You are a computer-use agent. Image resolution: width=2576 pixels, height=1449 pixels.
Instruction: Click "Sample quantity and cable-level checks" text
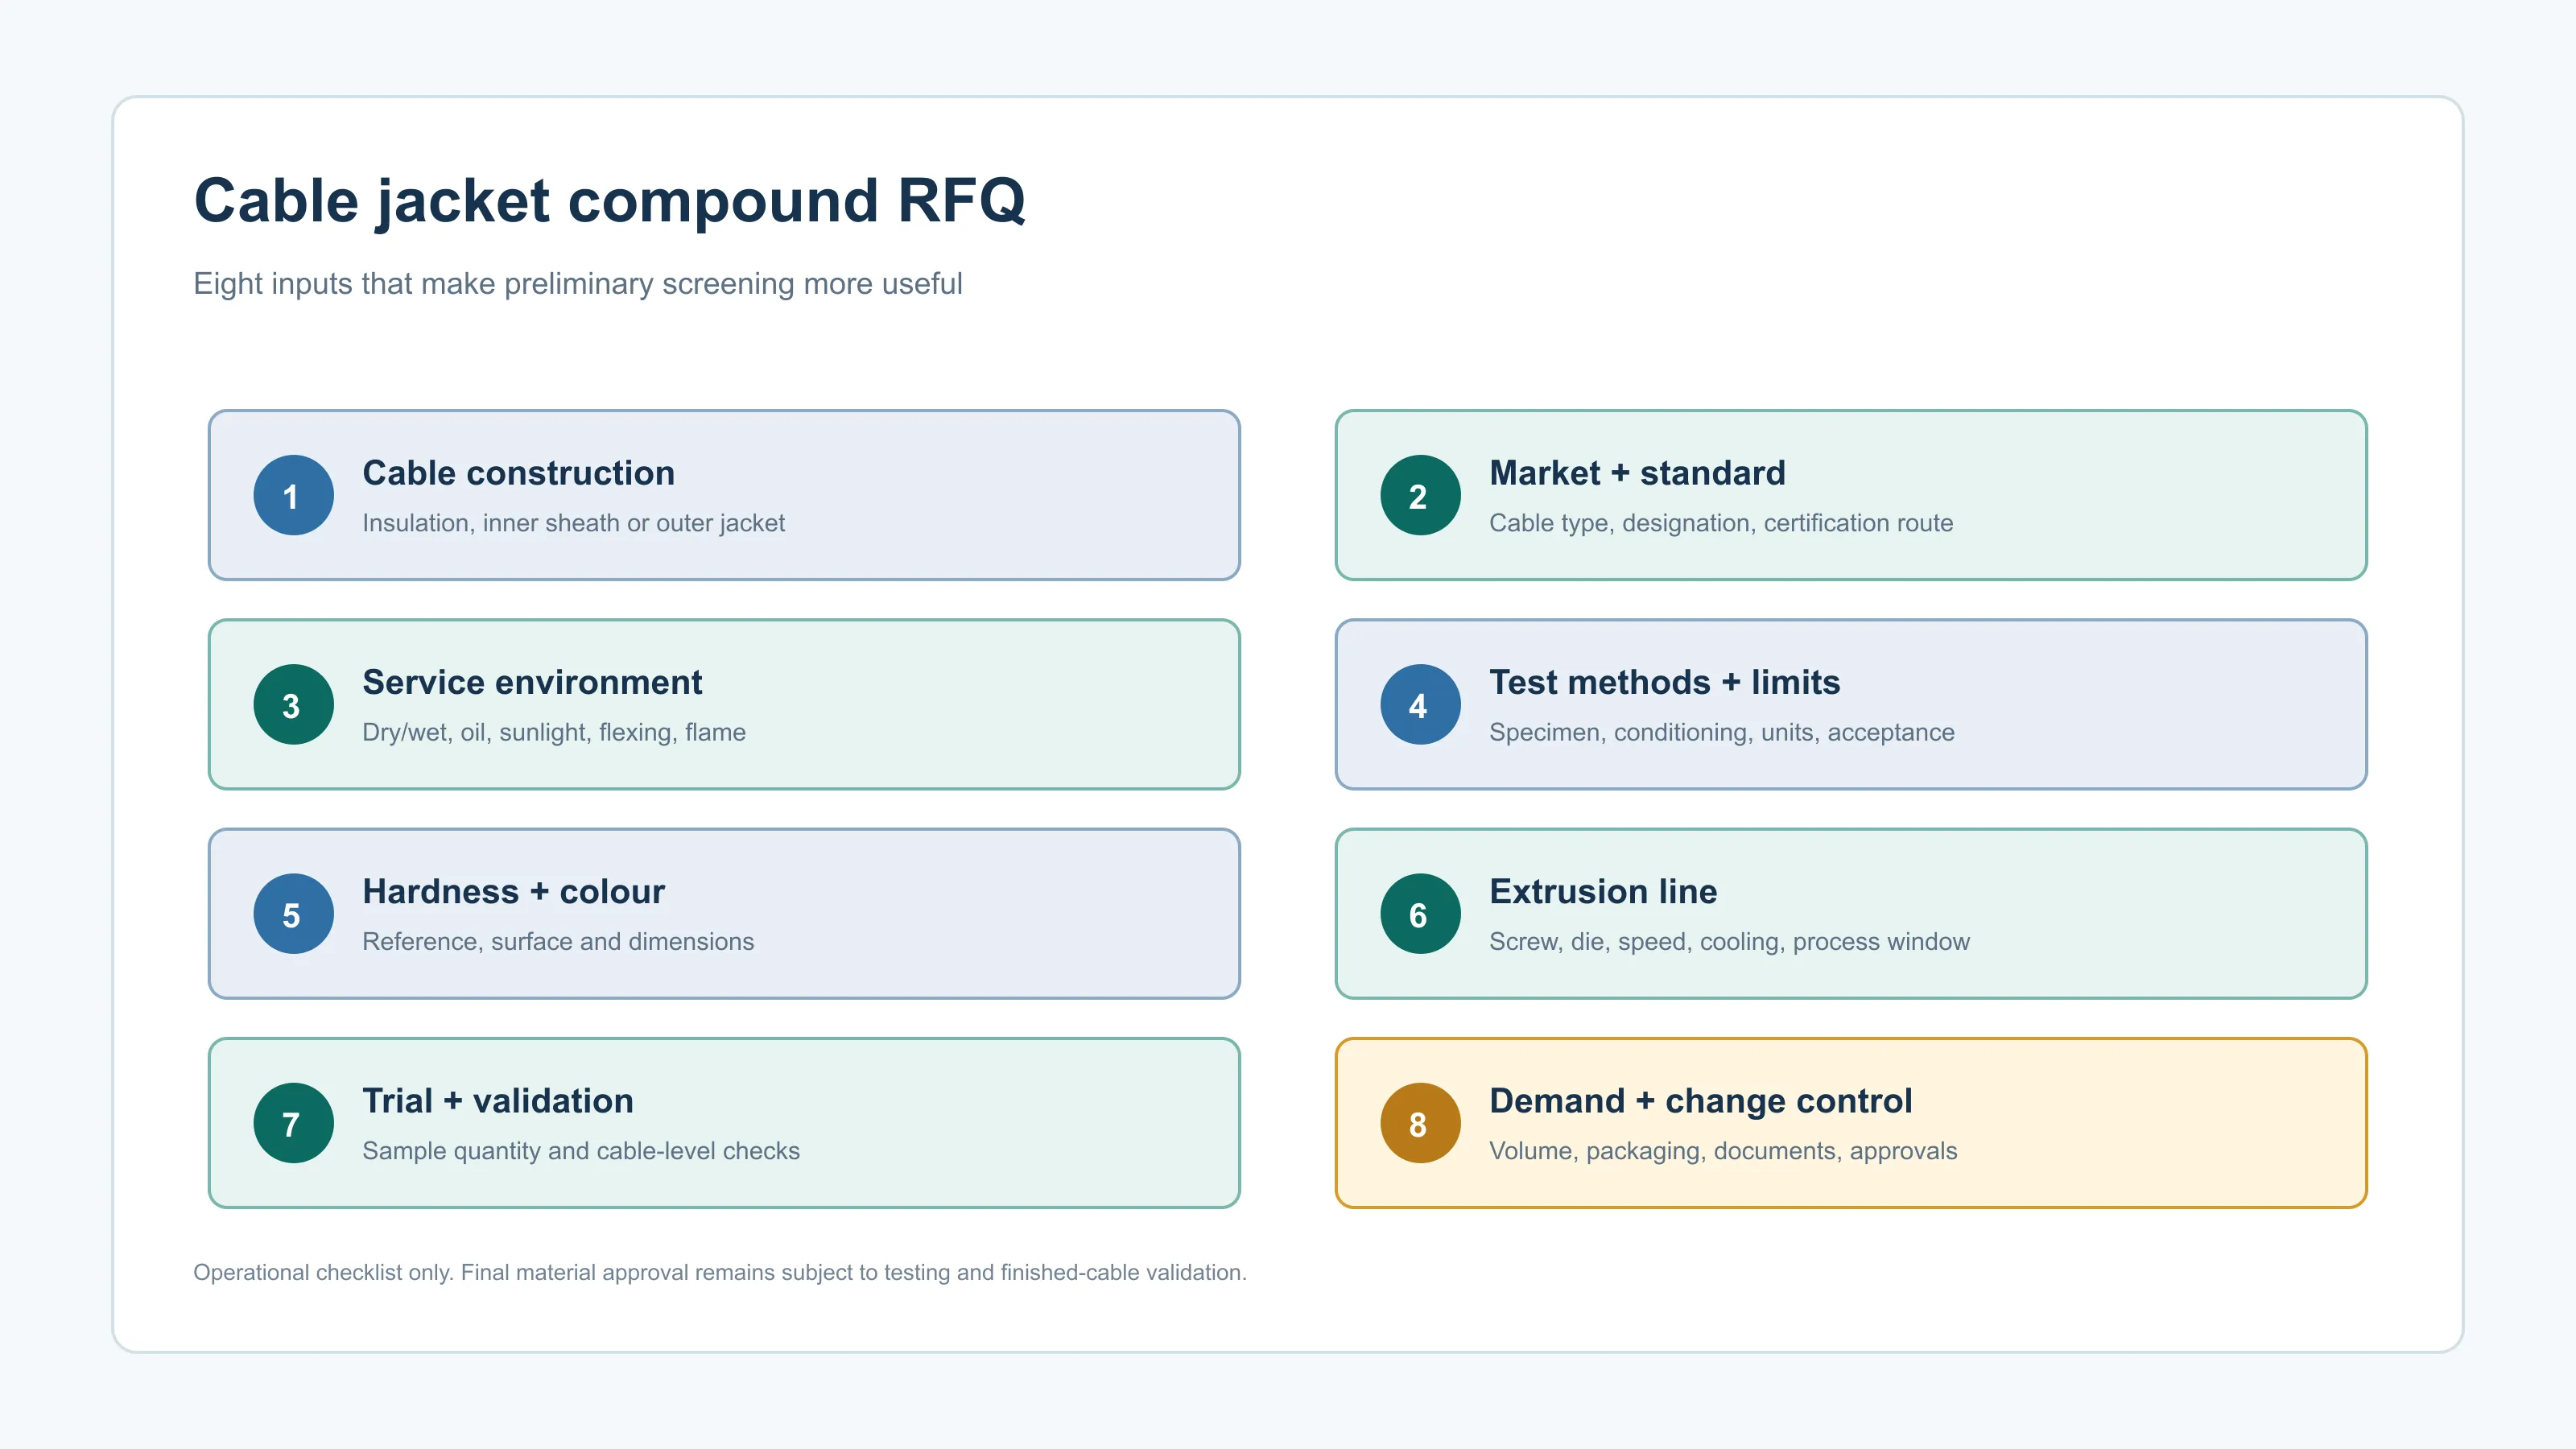click(x=581, y=1150)
